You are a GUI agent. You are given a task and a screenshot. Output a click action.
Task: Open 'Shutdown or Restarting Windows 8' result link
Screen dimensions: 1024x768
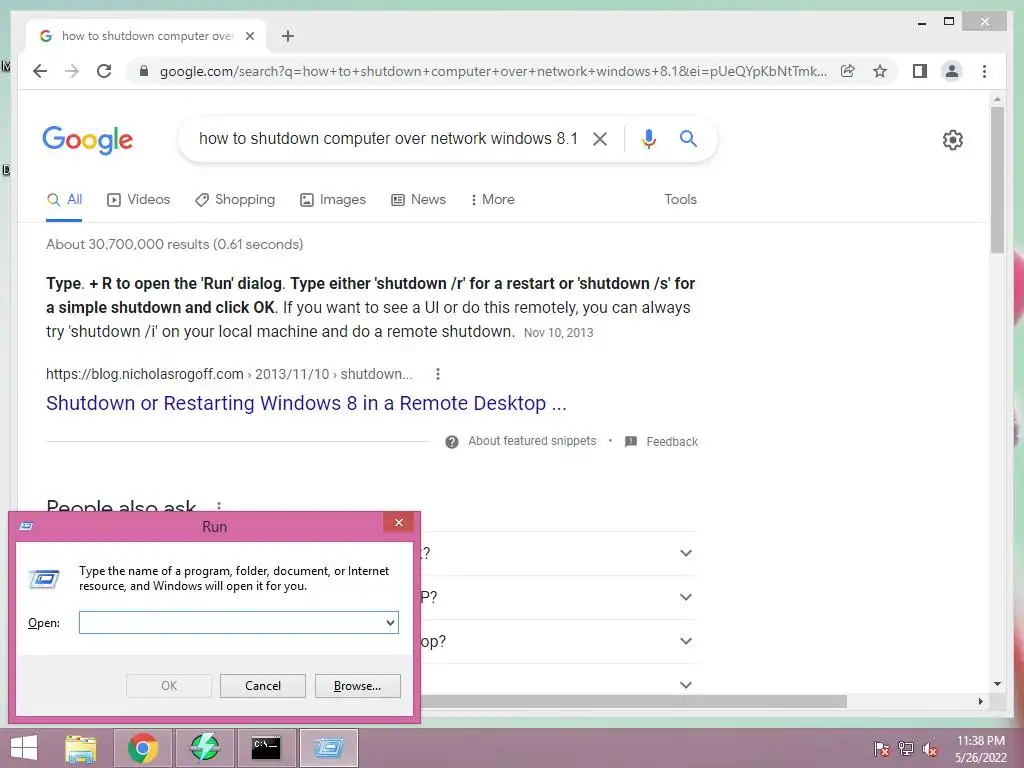(x=306, y=403)
